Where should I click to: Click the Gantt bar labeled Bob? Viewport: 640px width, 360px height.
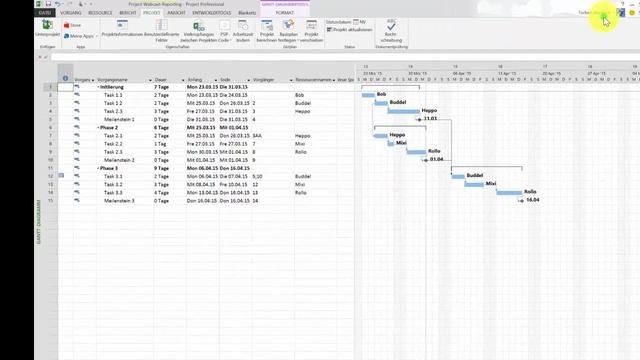pyautogui.click(x=368, y=95)
